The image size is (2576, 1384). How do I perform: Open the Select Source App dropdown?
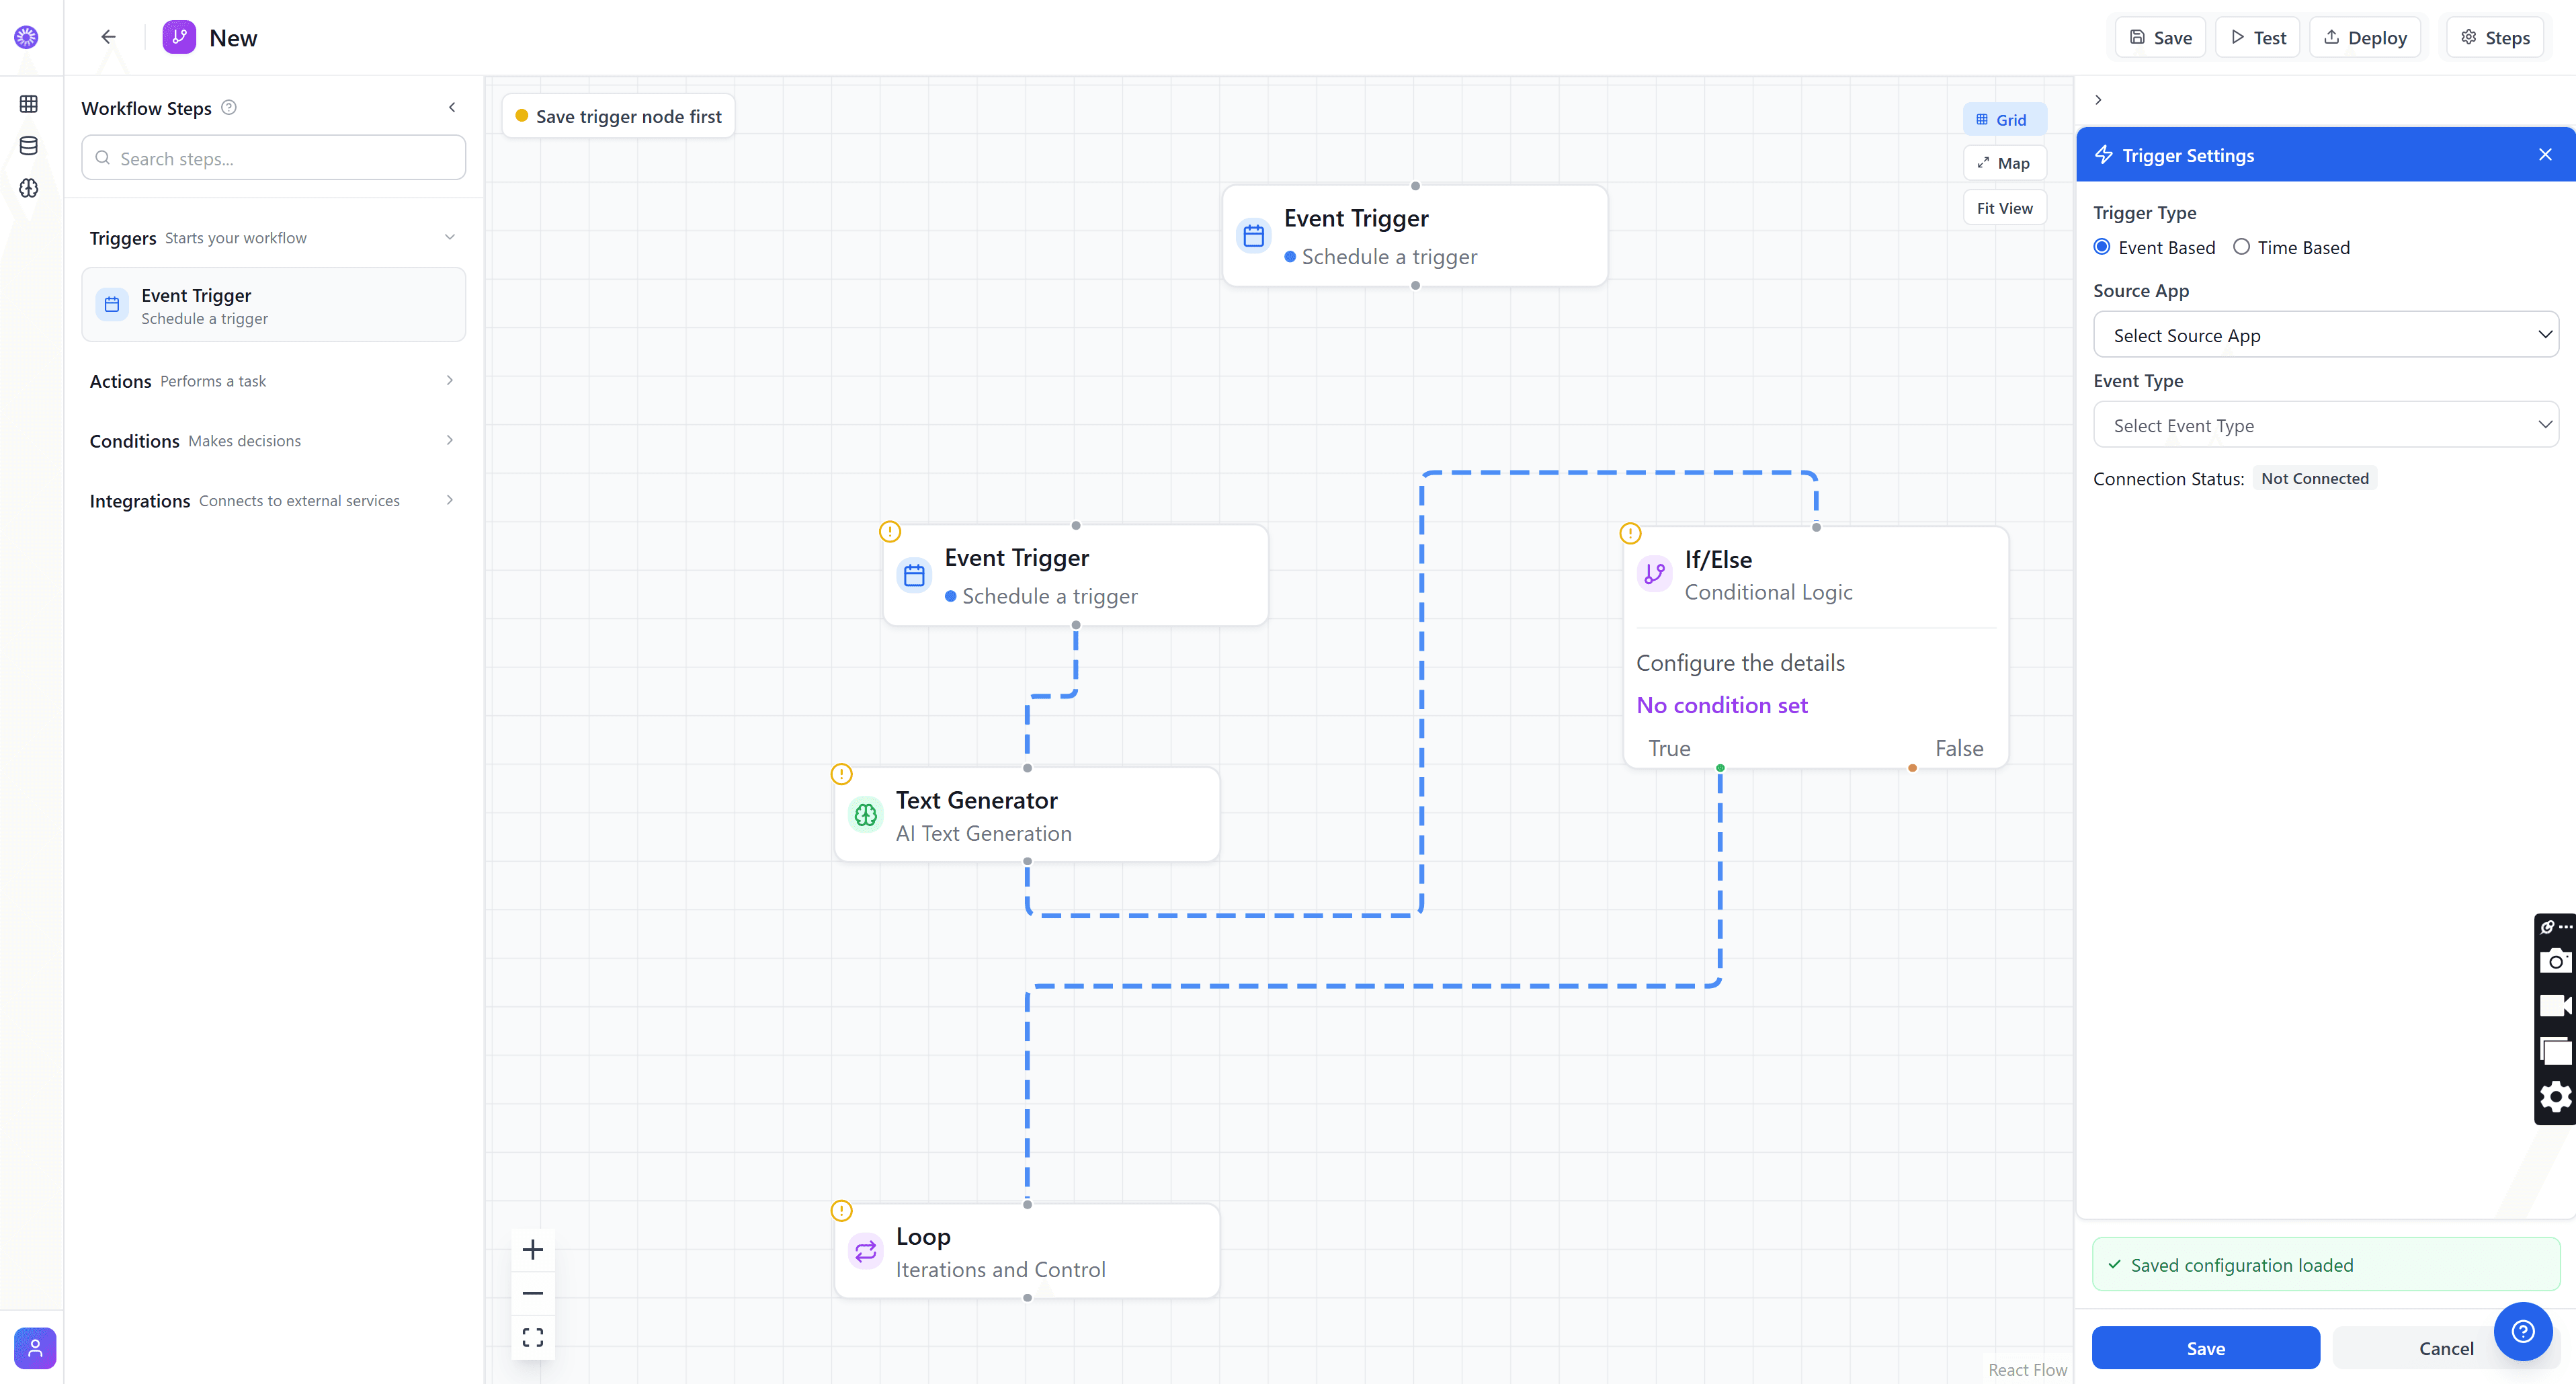click(x=2324, y=334)
